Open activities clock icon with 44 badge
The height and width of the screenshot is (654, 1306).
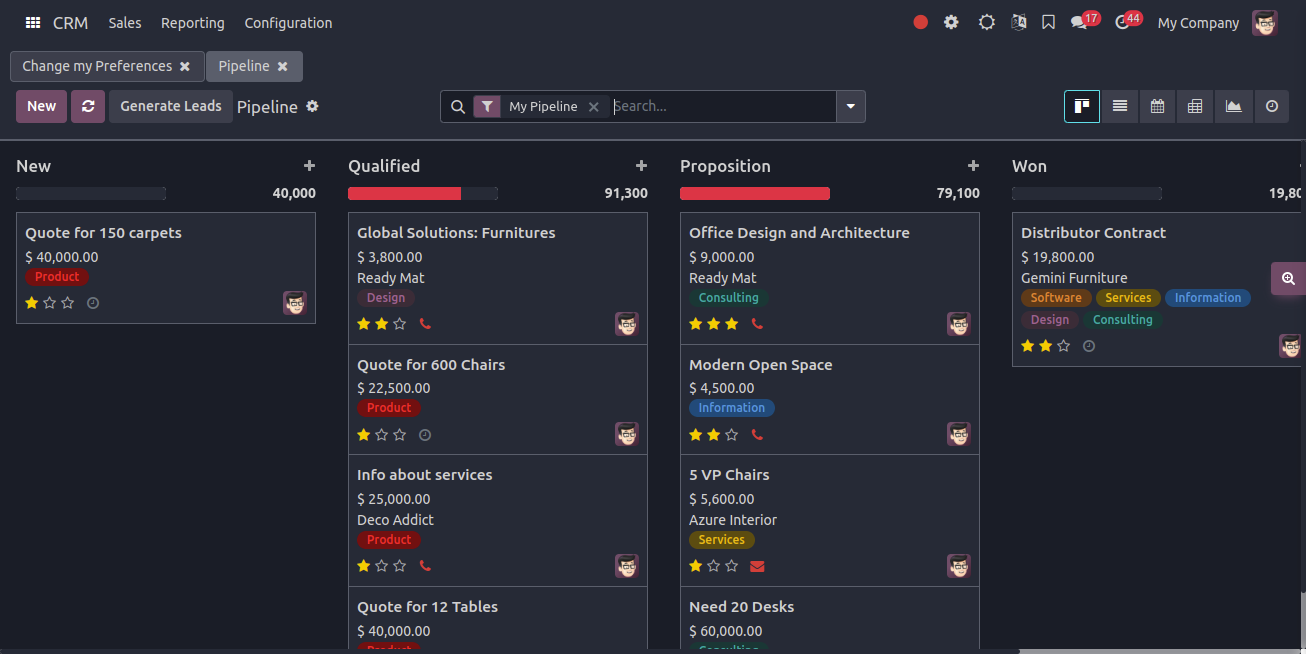(x=1128, y=21)
